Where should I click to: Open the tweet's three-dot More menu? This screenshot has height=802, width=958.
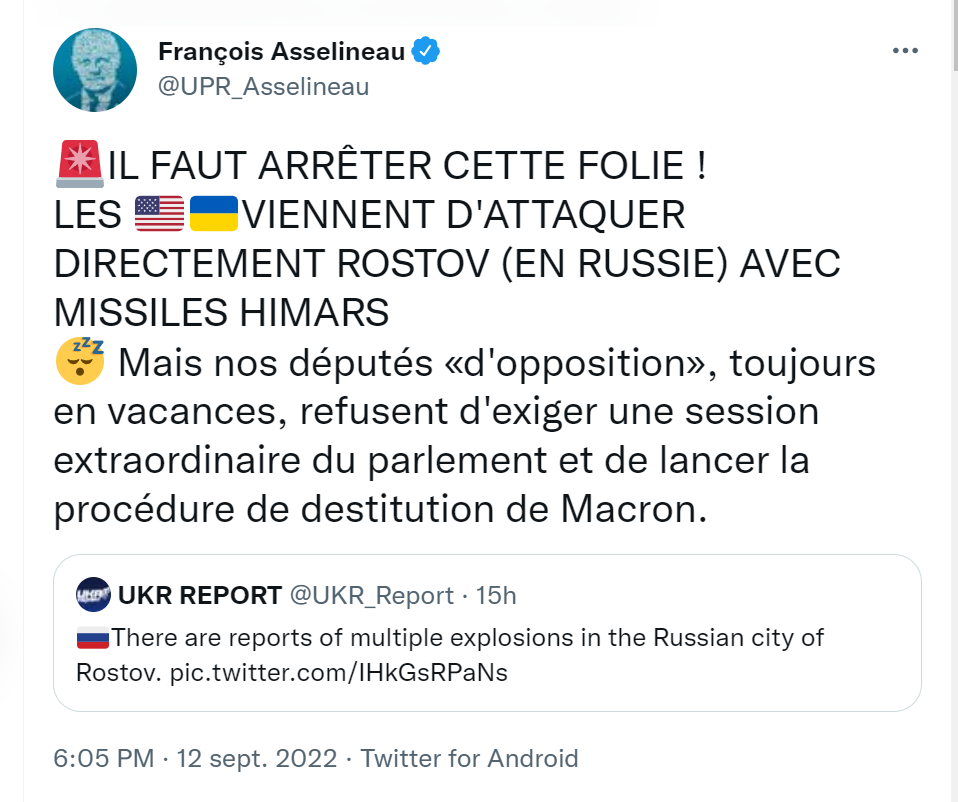coord(904,52)
